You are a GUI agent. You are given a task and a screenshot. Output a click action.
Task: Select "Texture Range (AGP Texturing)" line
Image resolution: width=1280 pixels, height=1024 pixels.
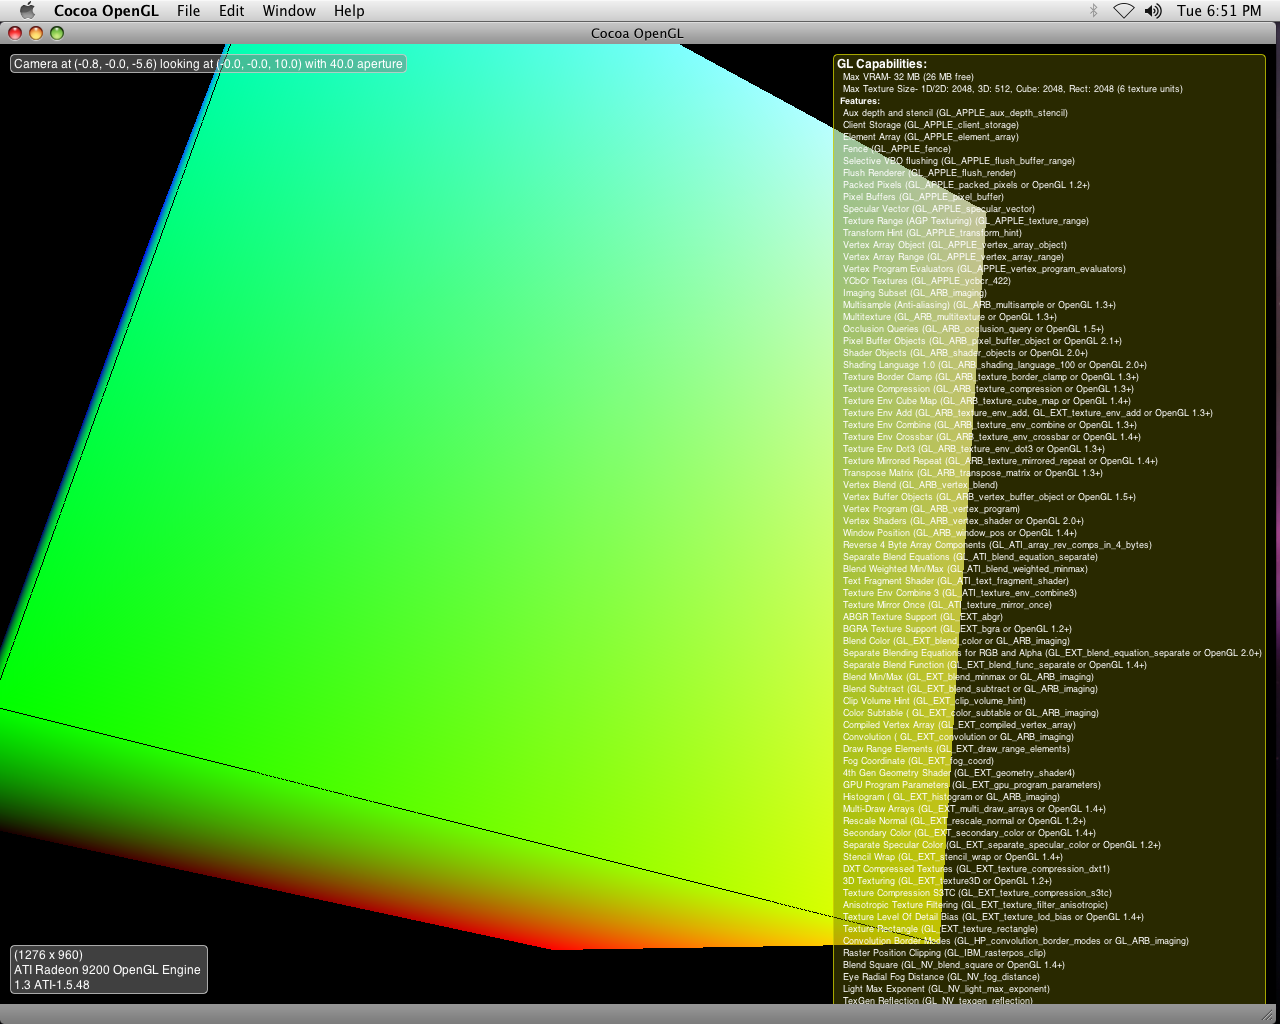pos(965,221)
